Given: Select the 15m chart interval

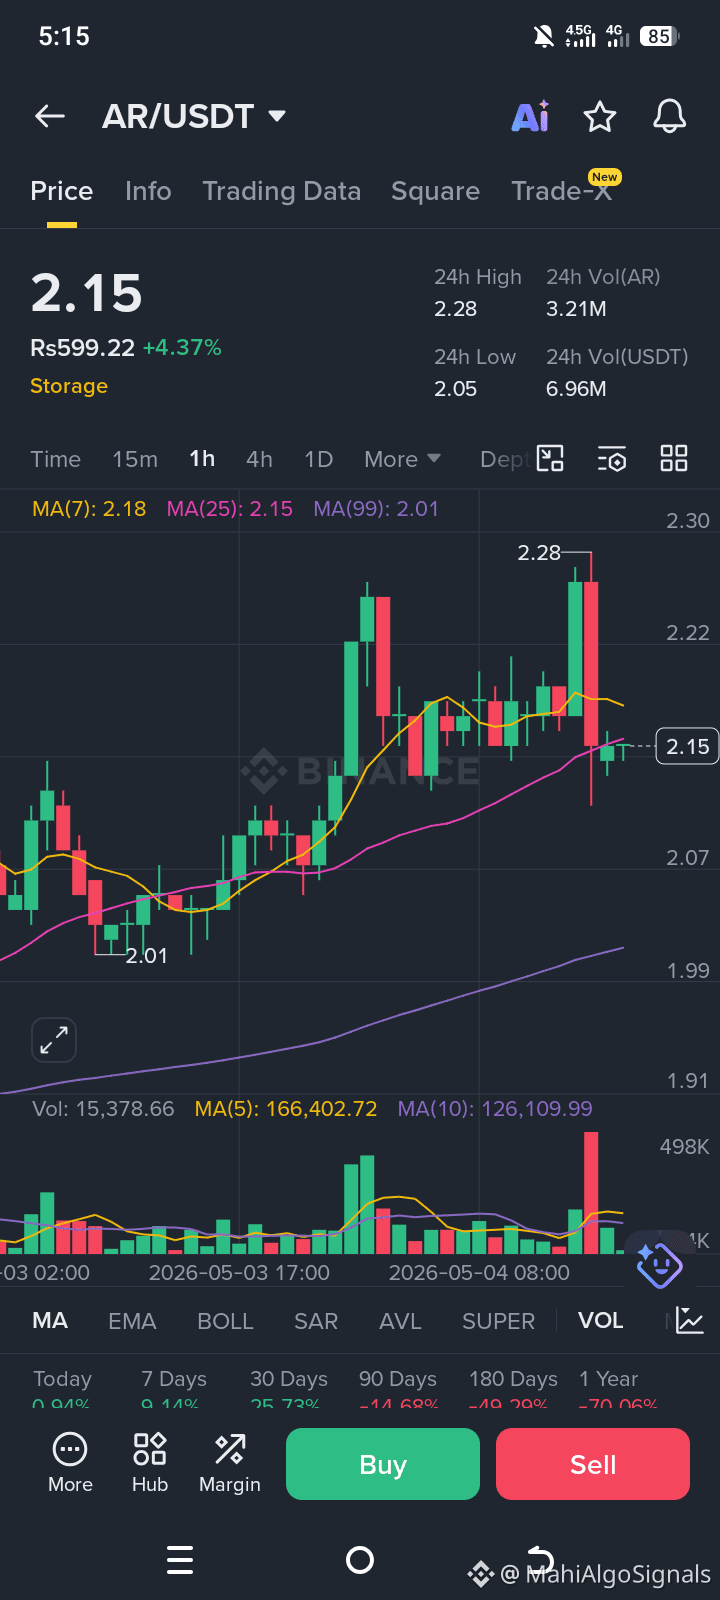Looking at the screenshot, I should tap(135, 459).
